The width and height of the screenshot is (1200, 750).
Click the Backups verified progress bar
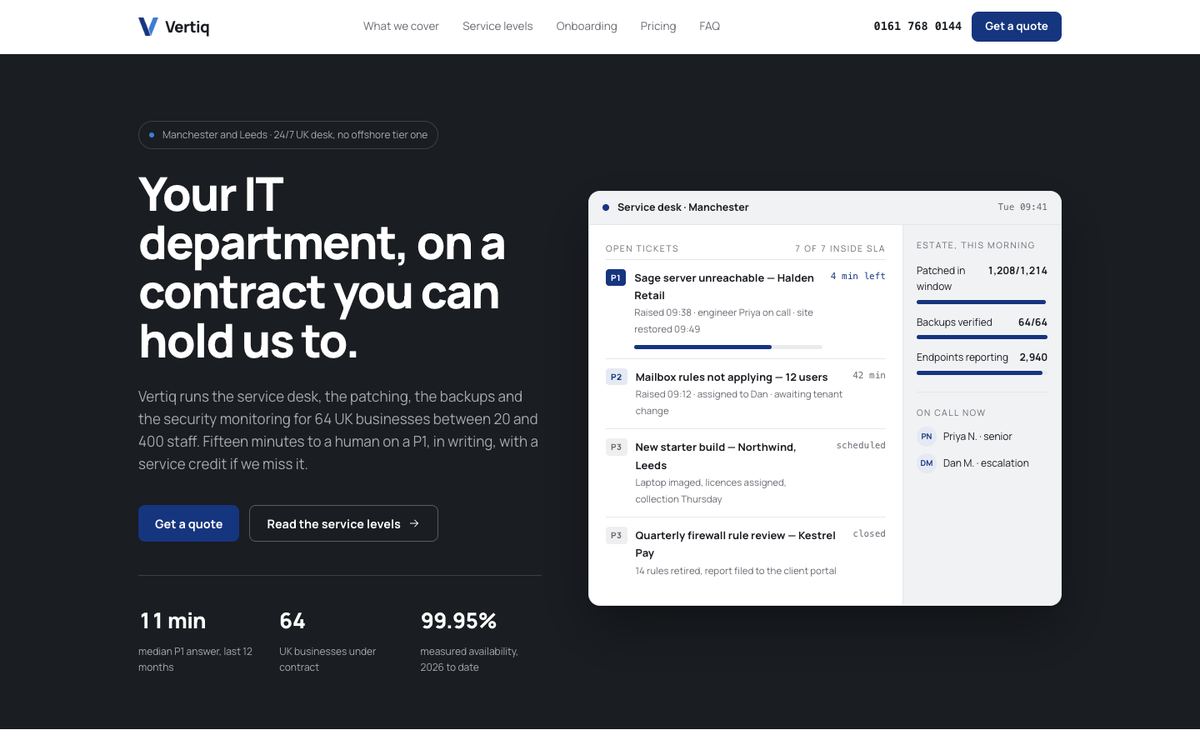[982, 337]
